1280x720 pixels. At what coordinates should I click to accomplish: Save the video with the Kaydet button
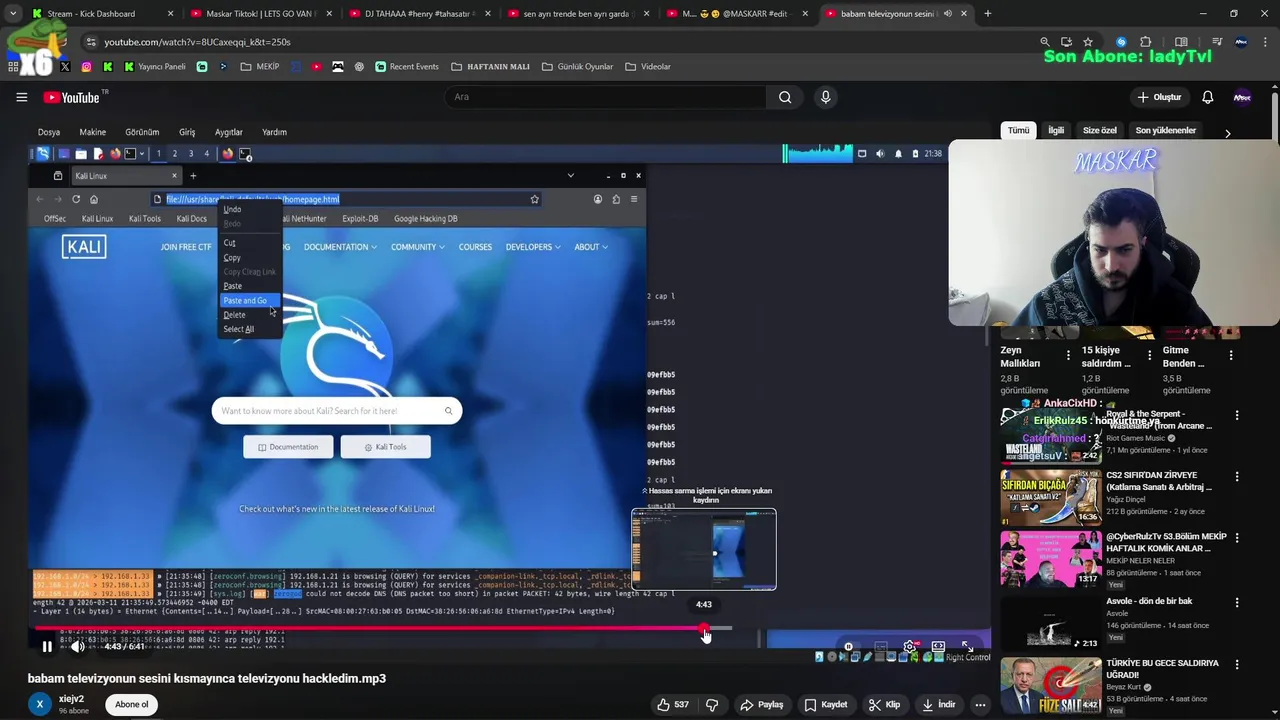point(826,704)
